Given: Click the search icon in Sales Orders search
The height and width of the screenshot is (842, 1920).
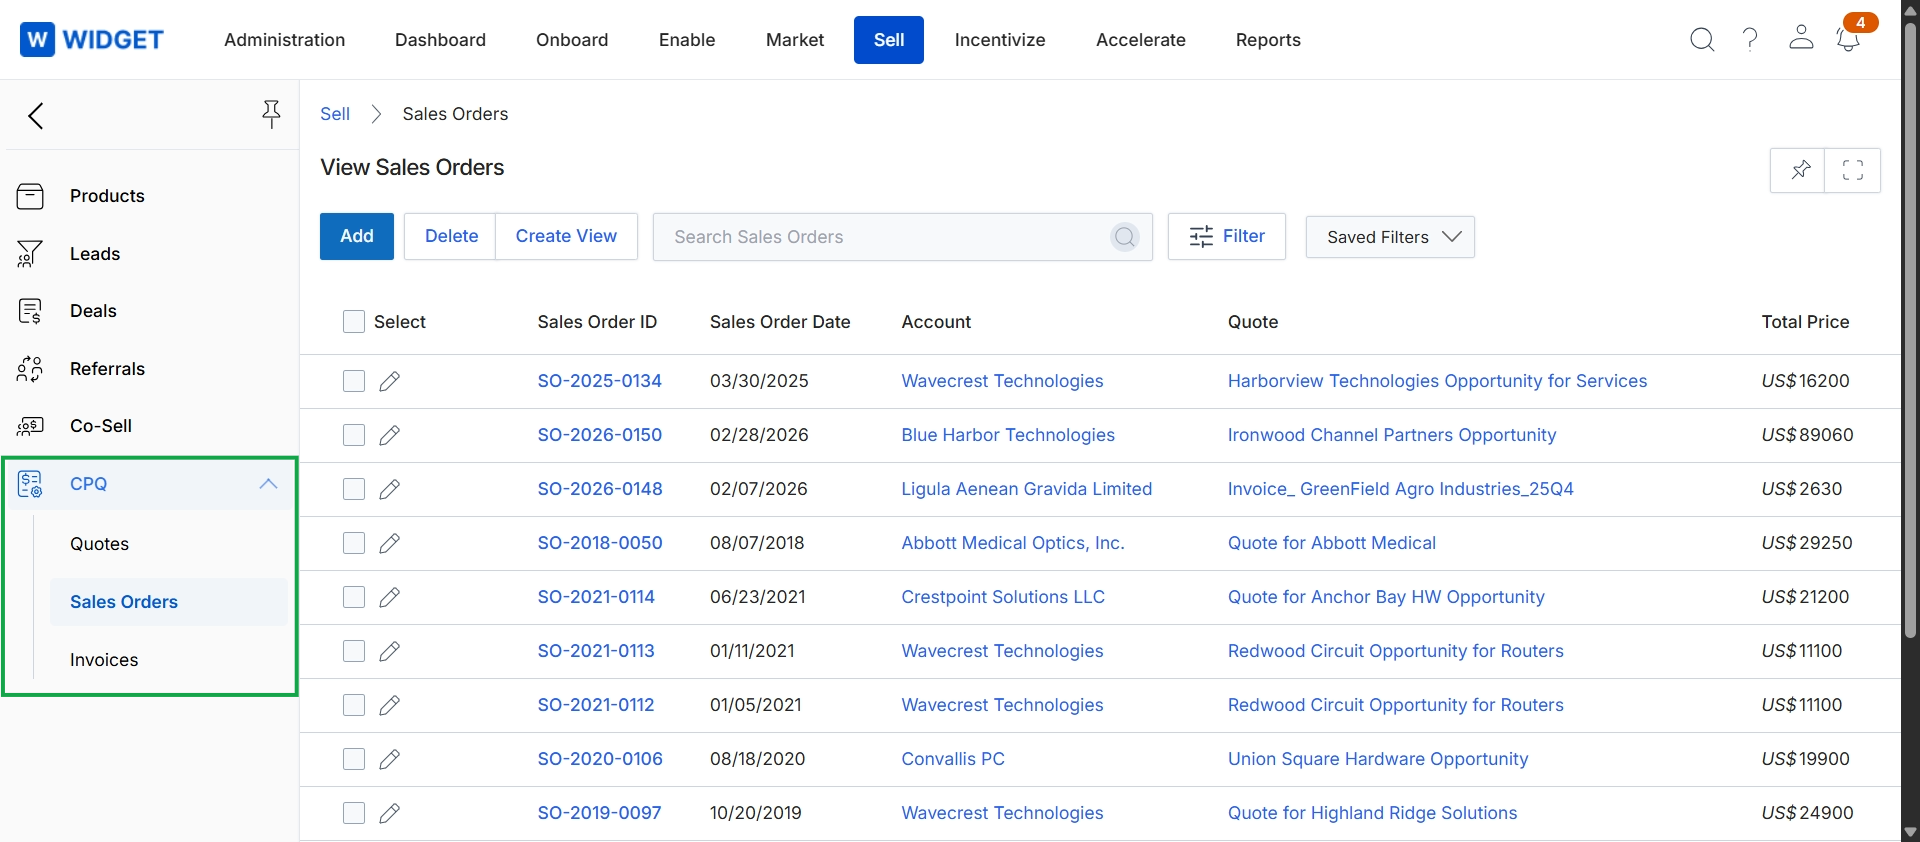Looking at the screenshot, I should (x=1125, y=237).
